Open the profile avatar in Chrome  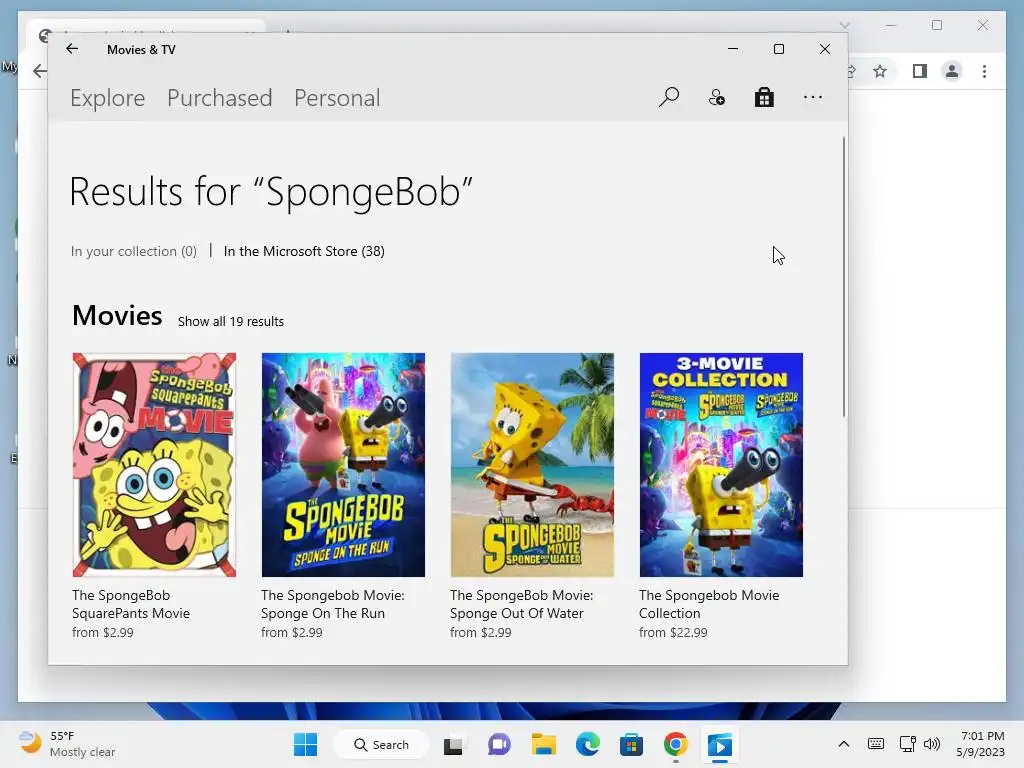click(x=952, y=71)
